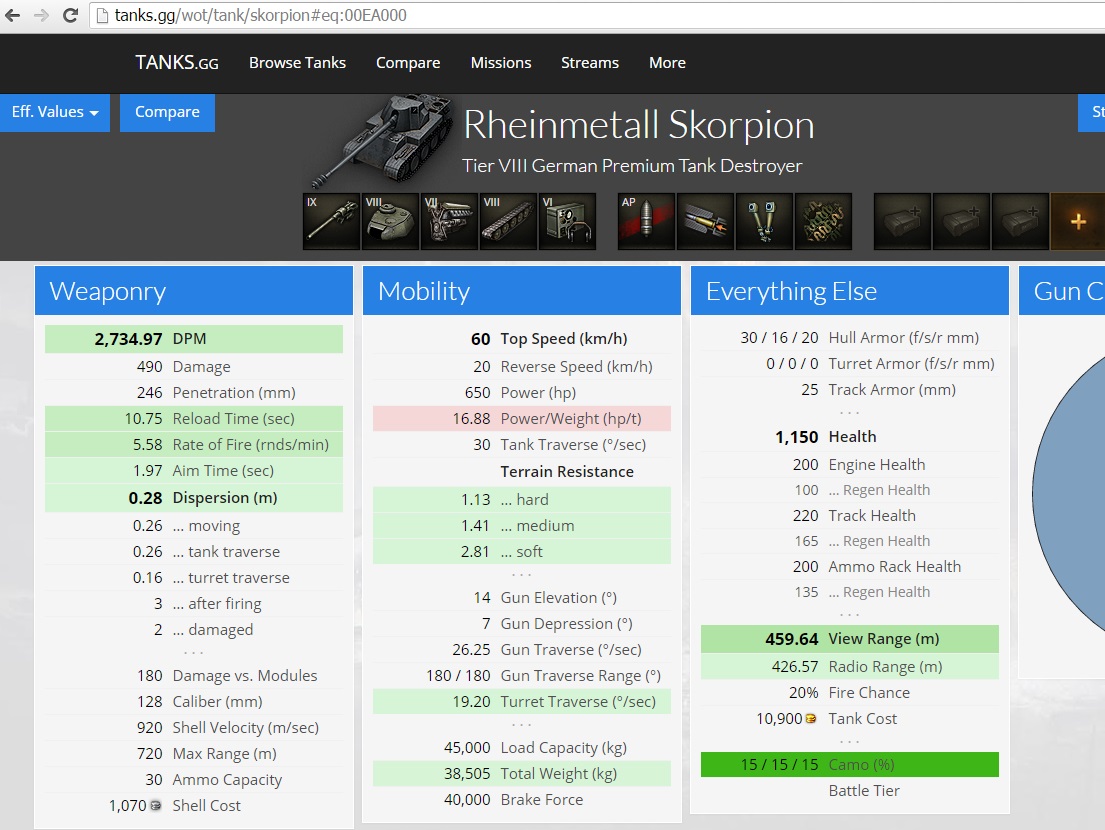Click the browser forward arrow
1105x830 pixels.
pyautogui.click(x=42, y=15)
